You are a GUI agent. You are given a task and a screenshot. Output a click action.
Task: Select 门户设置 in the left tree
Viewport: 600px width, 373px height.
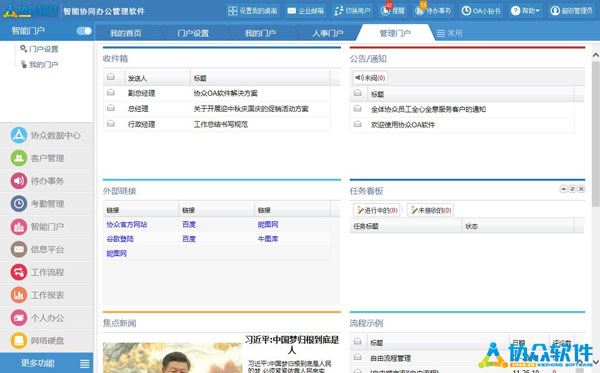click(40, 49)
